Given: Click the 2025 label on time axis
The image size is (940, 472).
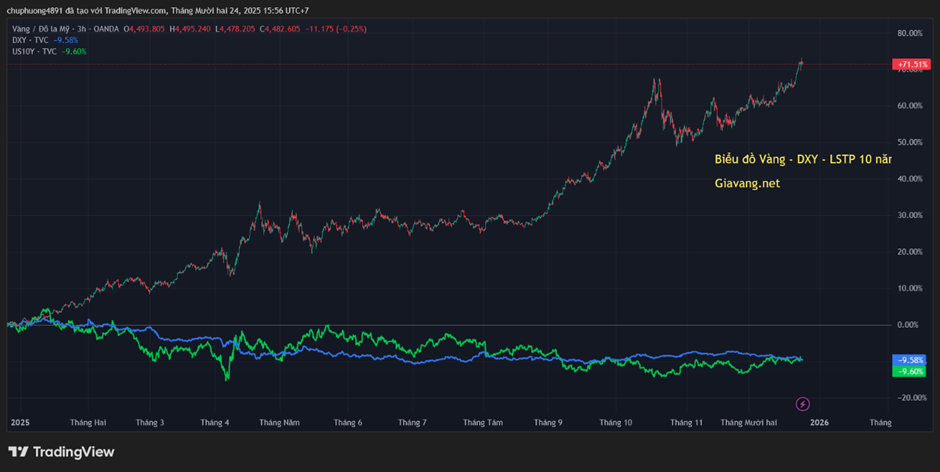Looking at the screenshot, I should click(x=20, y=423).
